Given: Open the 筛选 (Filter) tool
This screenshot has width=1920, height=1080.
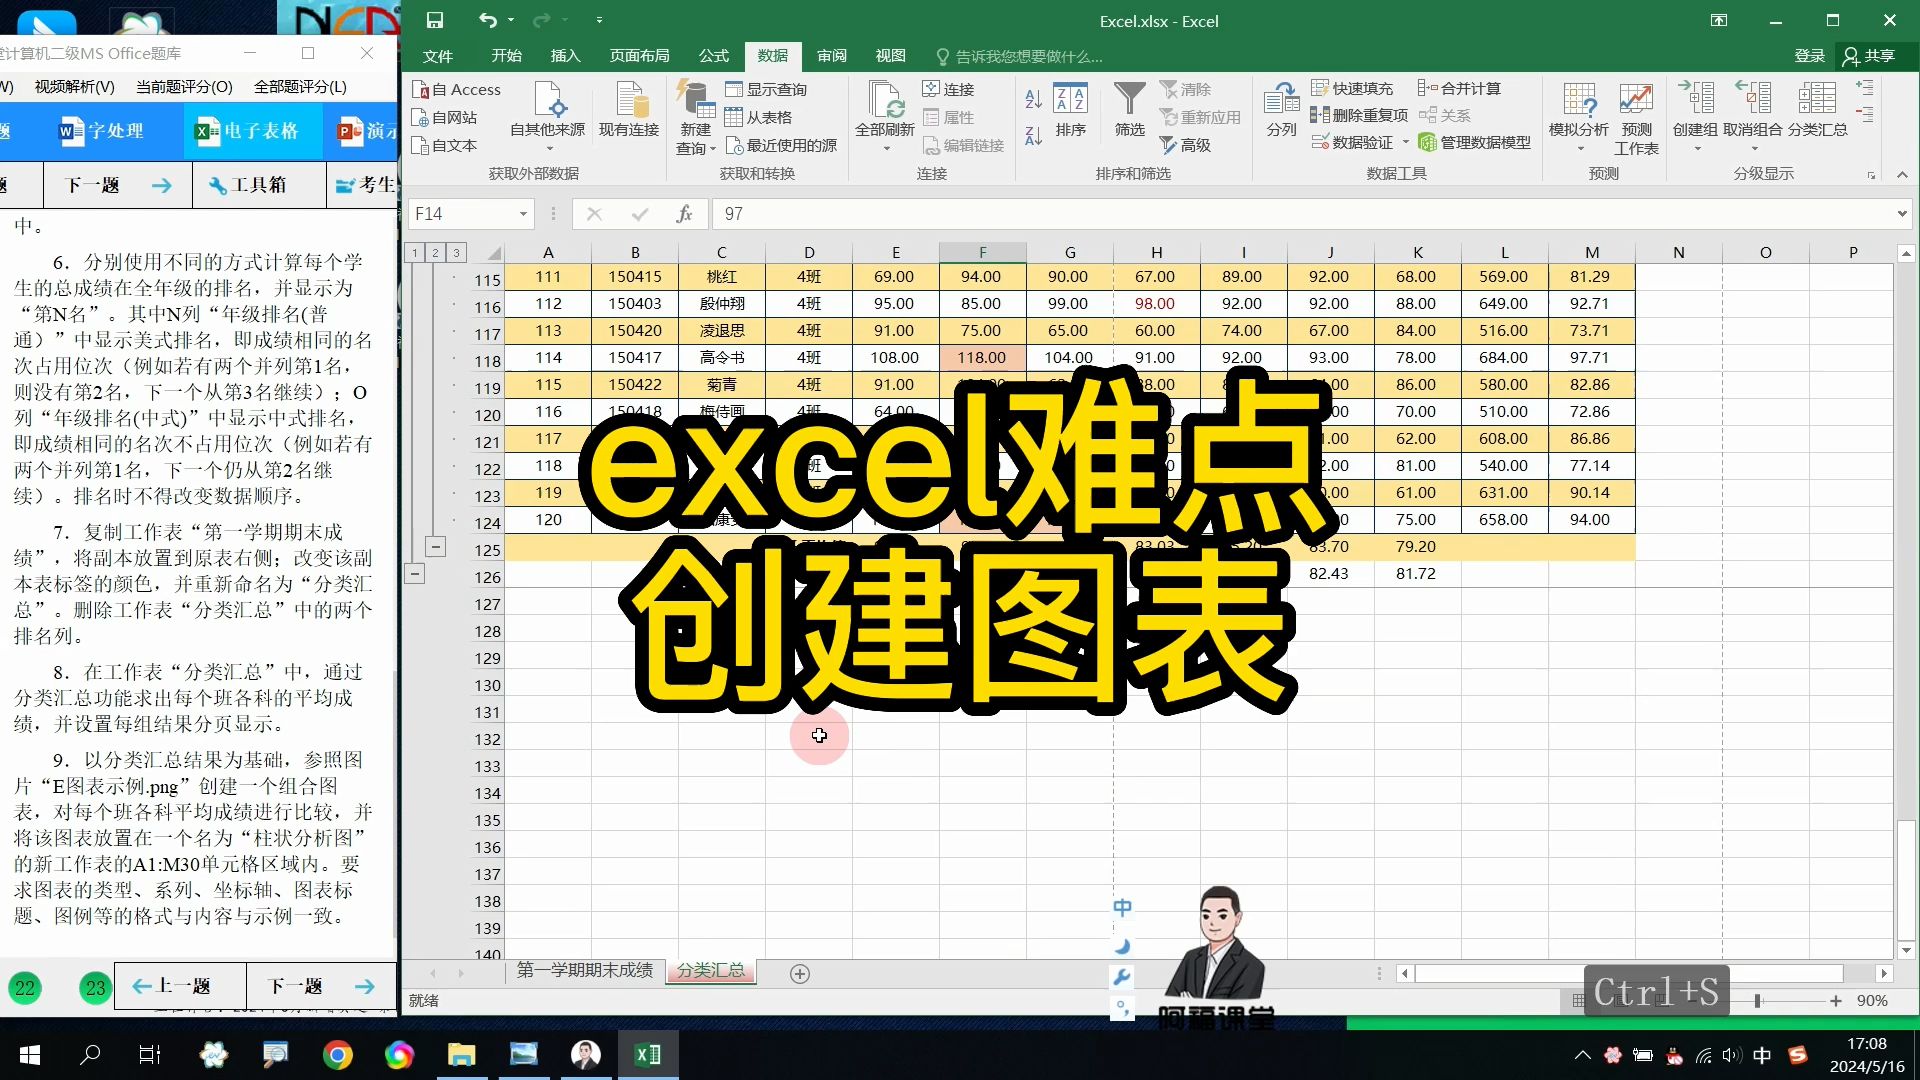Looking at the screenshot, I should (x=1128, y=112).
